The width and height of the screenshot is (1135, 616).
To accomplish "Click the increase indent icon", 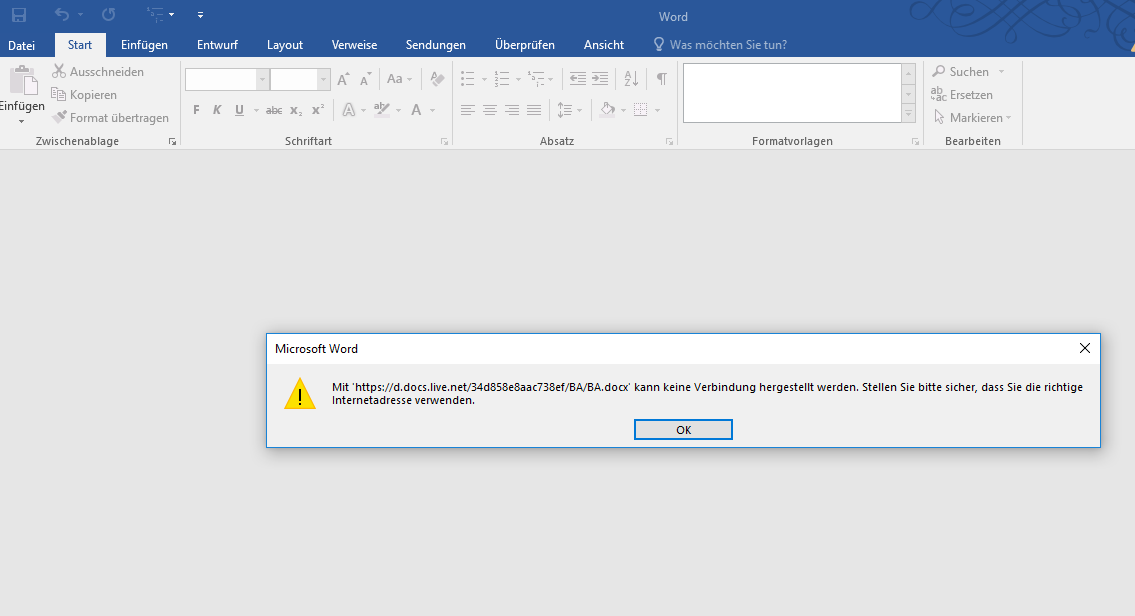I will (600, 79).
